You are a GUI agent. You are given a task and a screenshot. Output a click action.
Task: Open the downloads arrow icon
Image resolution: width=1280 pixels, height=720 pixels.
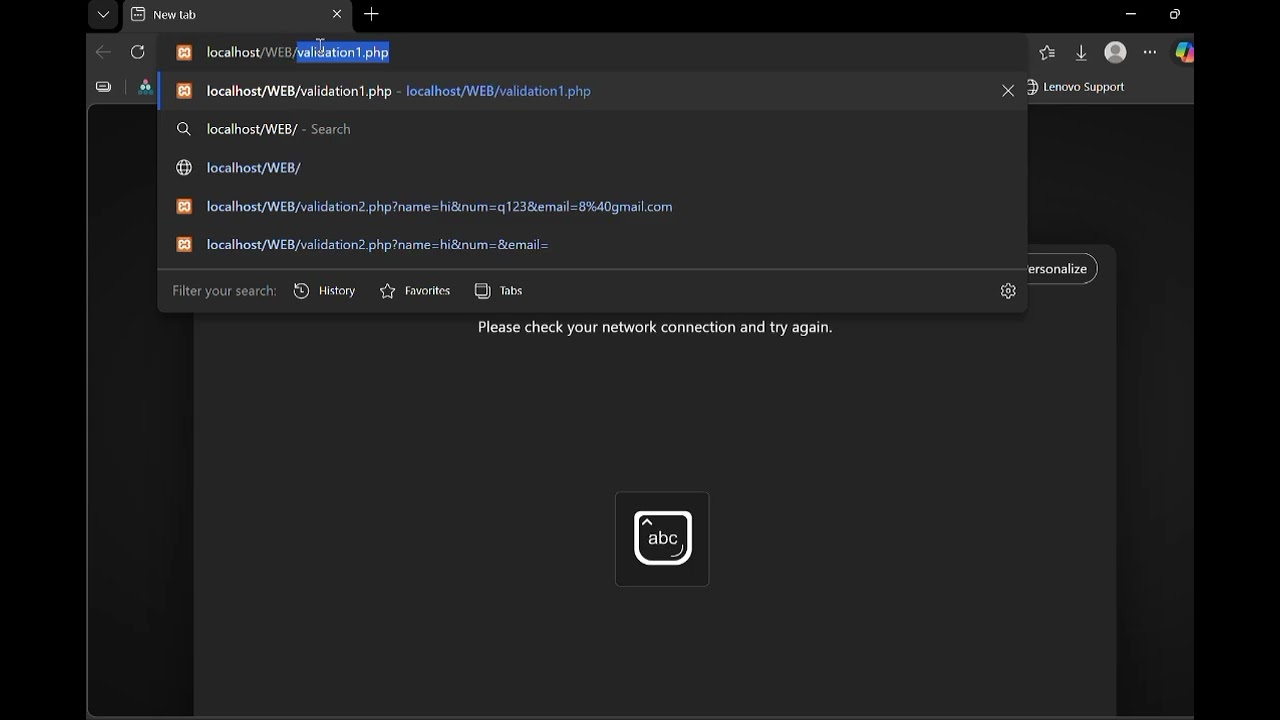pos(1081,53)
